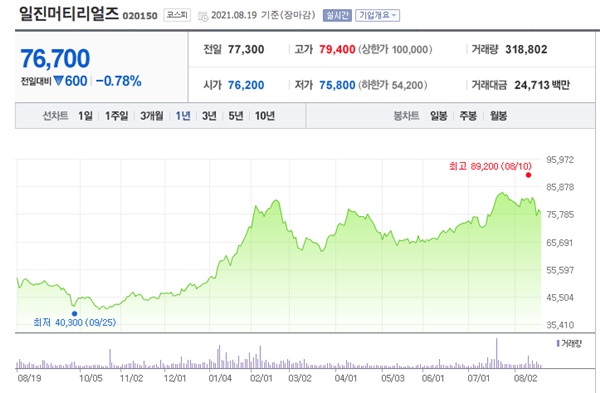
Task: Click the 코스피 market badge
Action: 177,15
